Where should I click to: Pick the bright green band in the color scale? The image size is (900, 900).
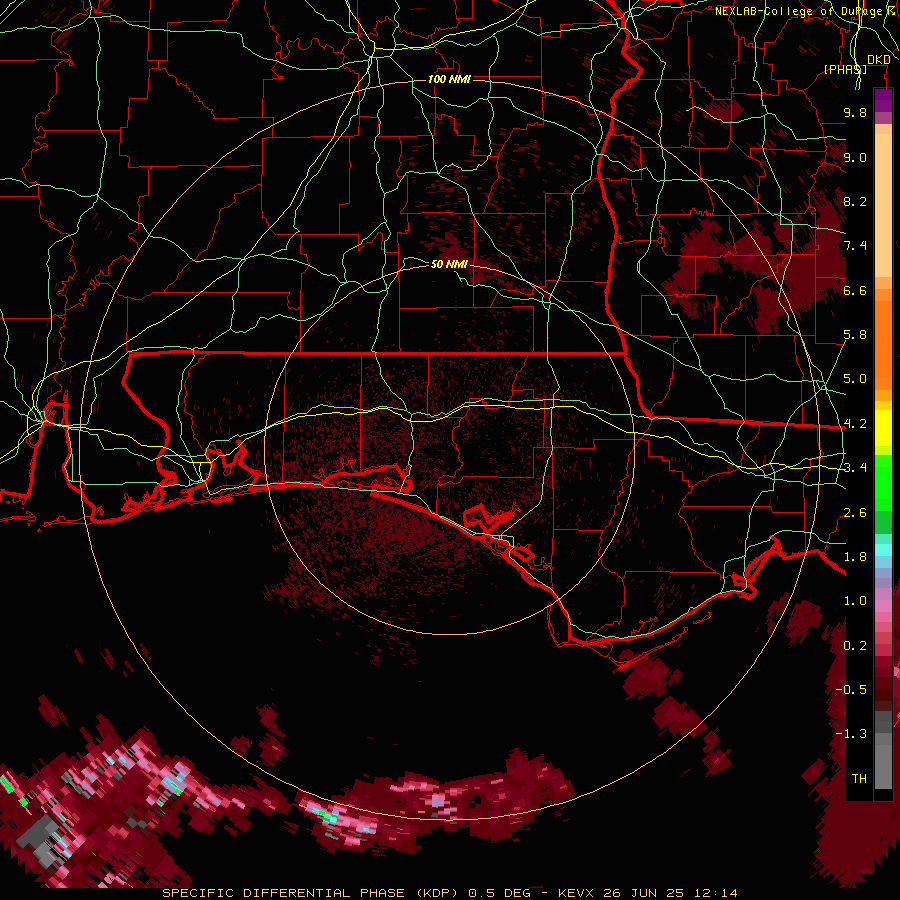coord(883,482)
